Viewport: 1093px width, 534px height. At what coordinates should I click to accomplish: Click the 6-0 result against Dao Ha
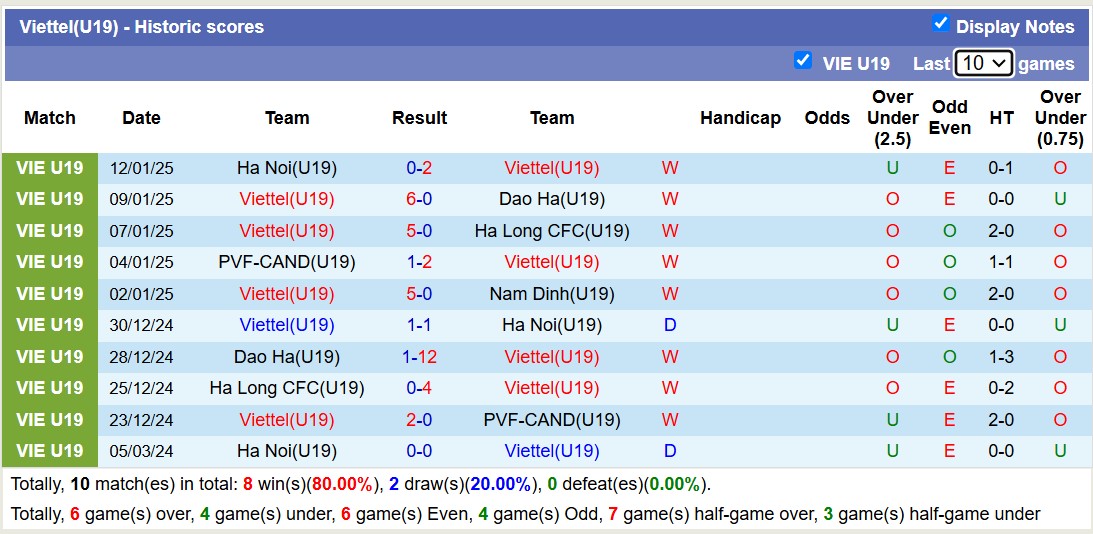coord(419,199)
